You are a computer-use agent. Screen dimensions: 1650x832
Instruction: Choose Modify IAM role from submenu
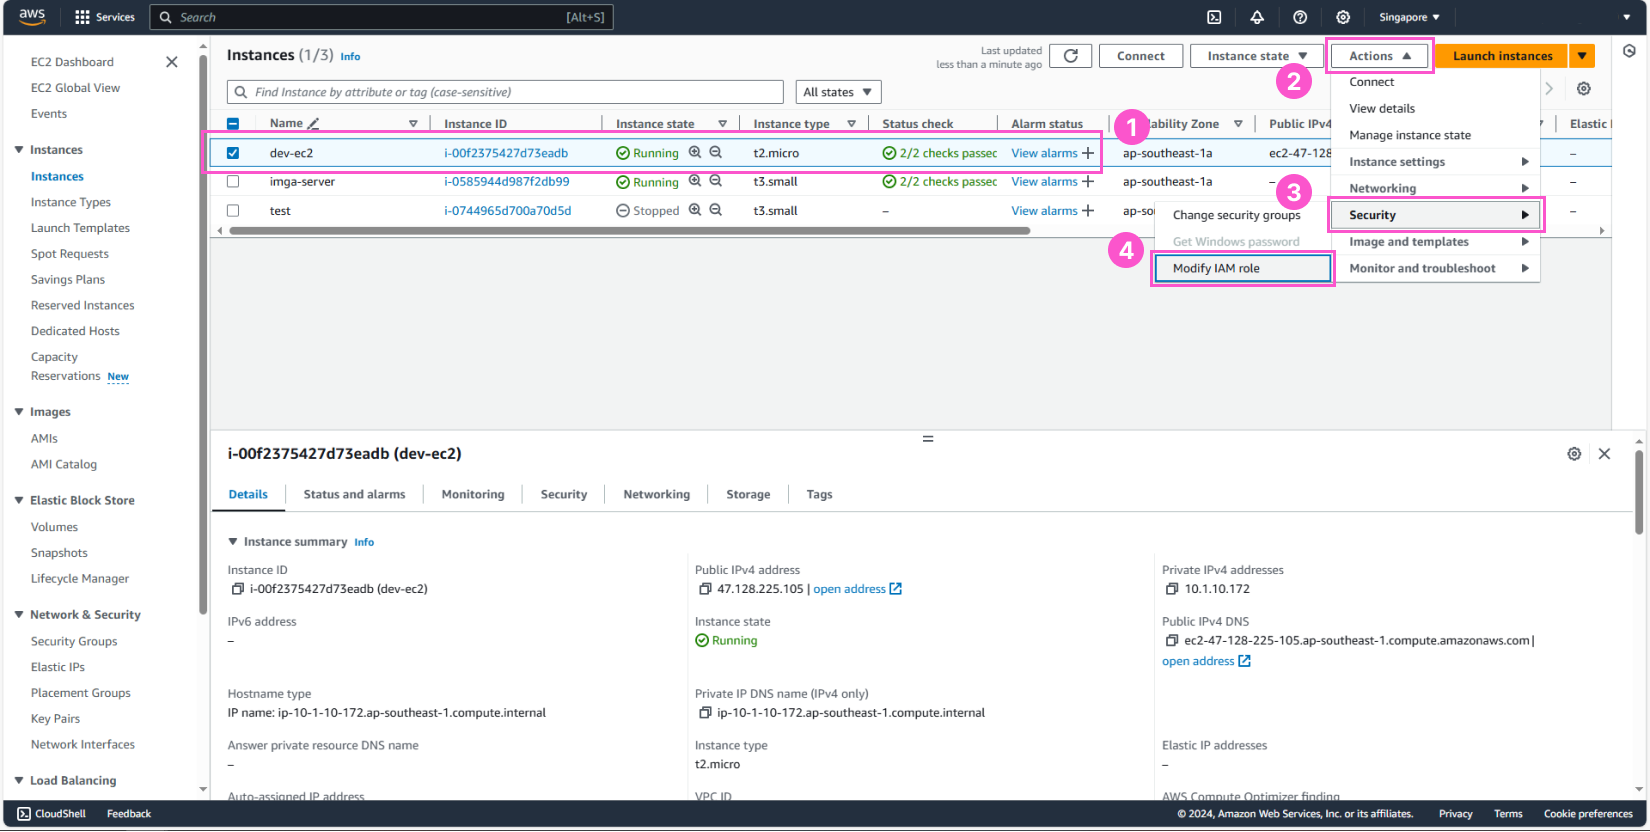[x=1243, y=268]
